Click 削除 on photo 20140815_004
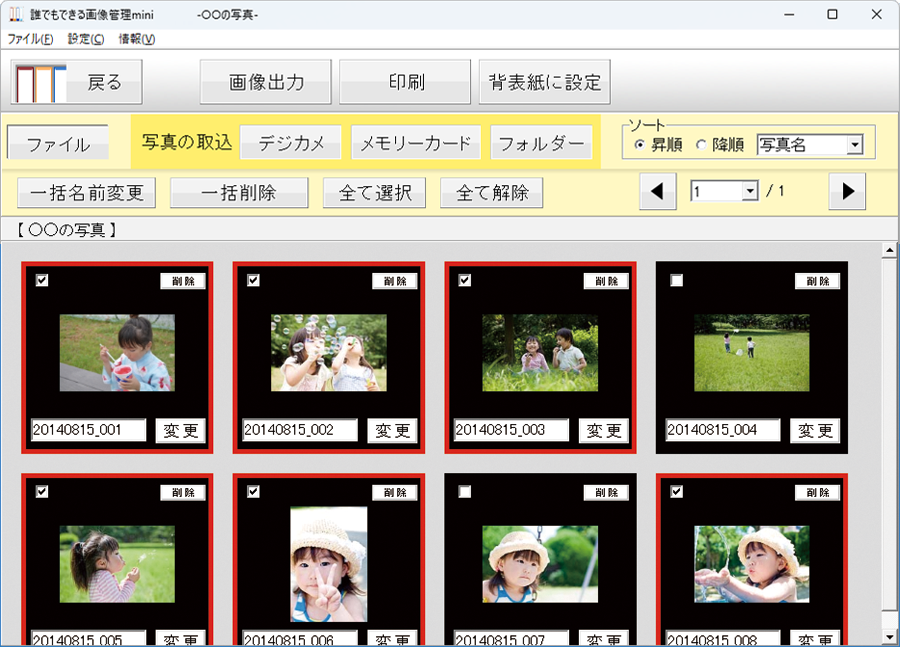Screen dimensions: 900x647 817,281
